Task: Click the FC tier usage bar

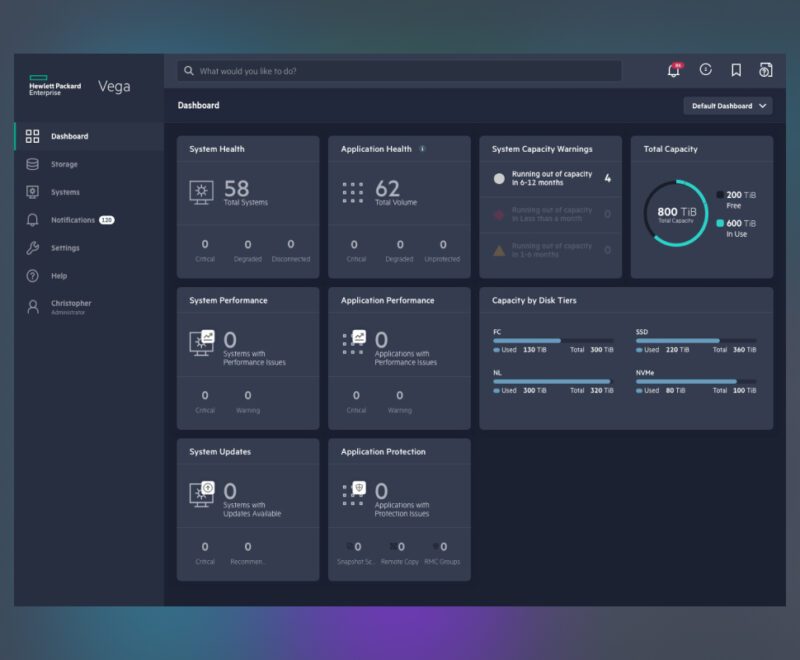Action: pyautogui.click(x=553, y=341)
